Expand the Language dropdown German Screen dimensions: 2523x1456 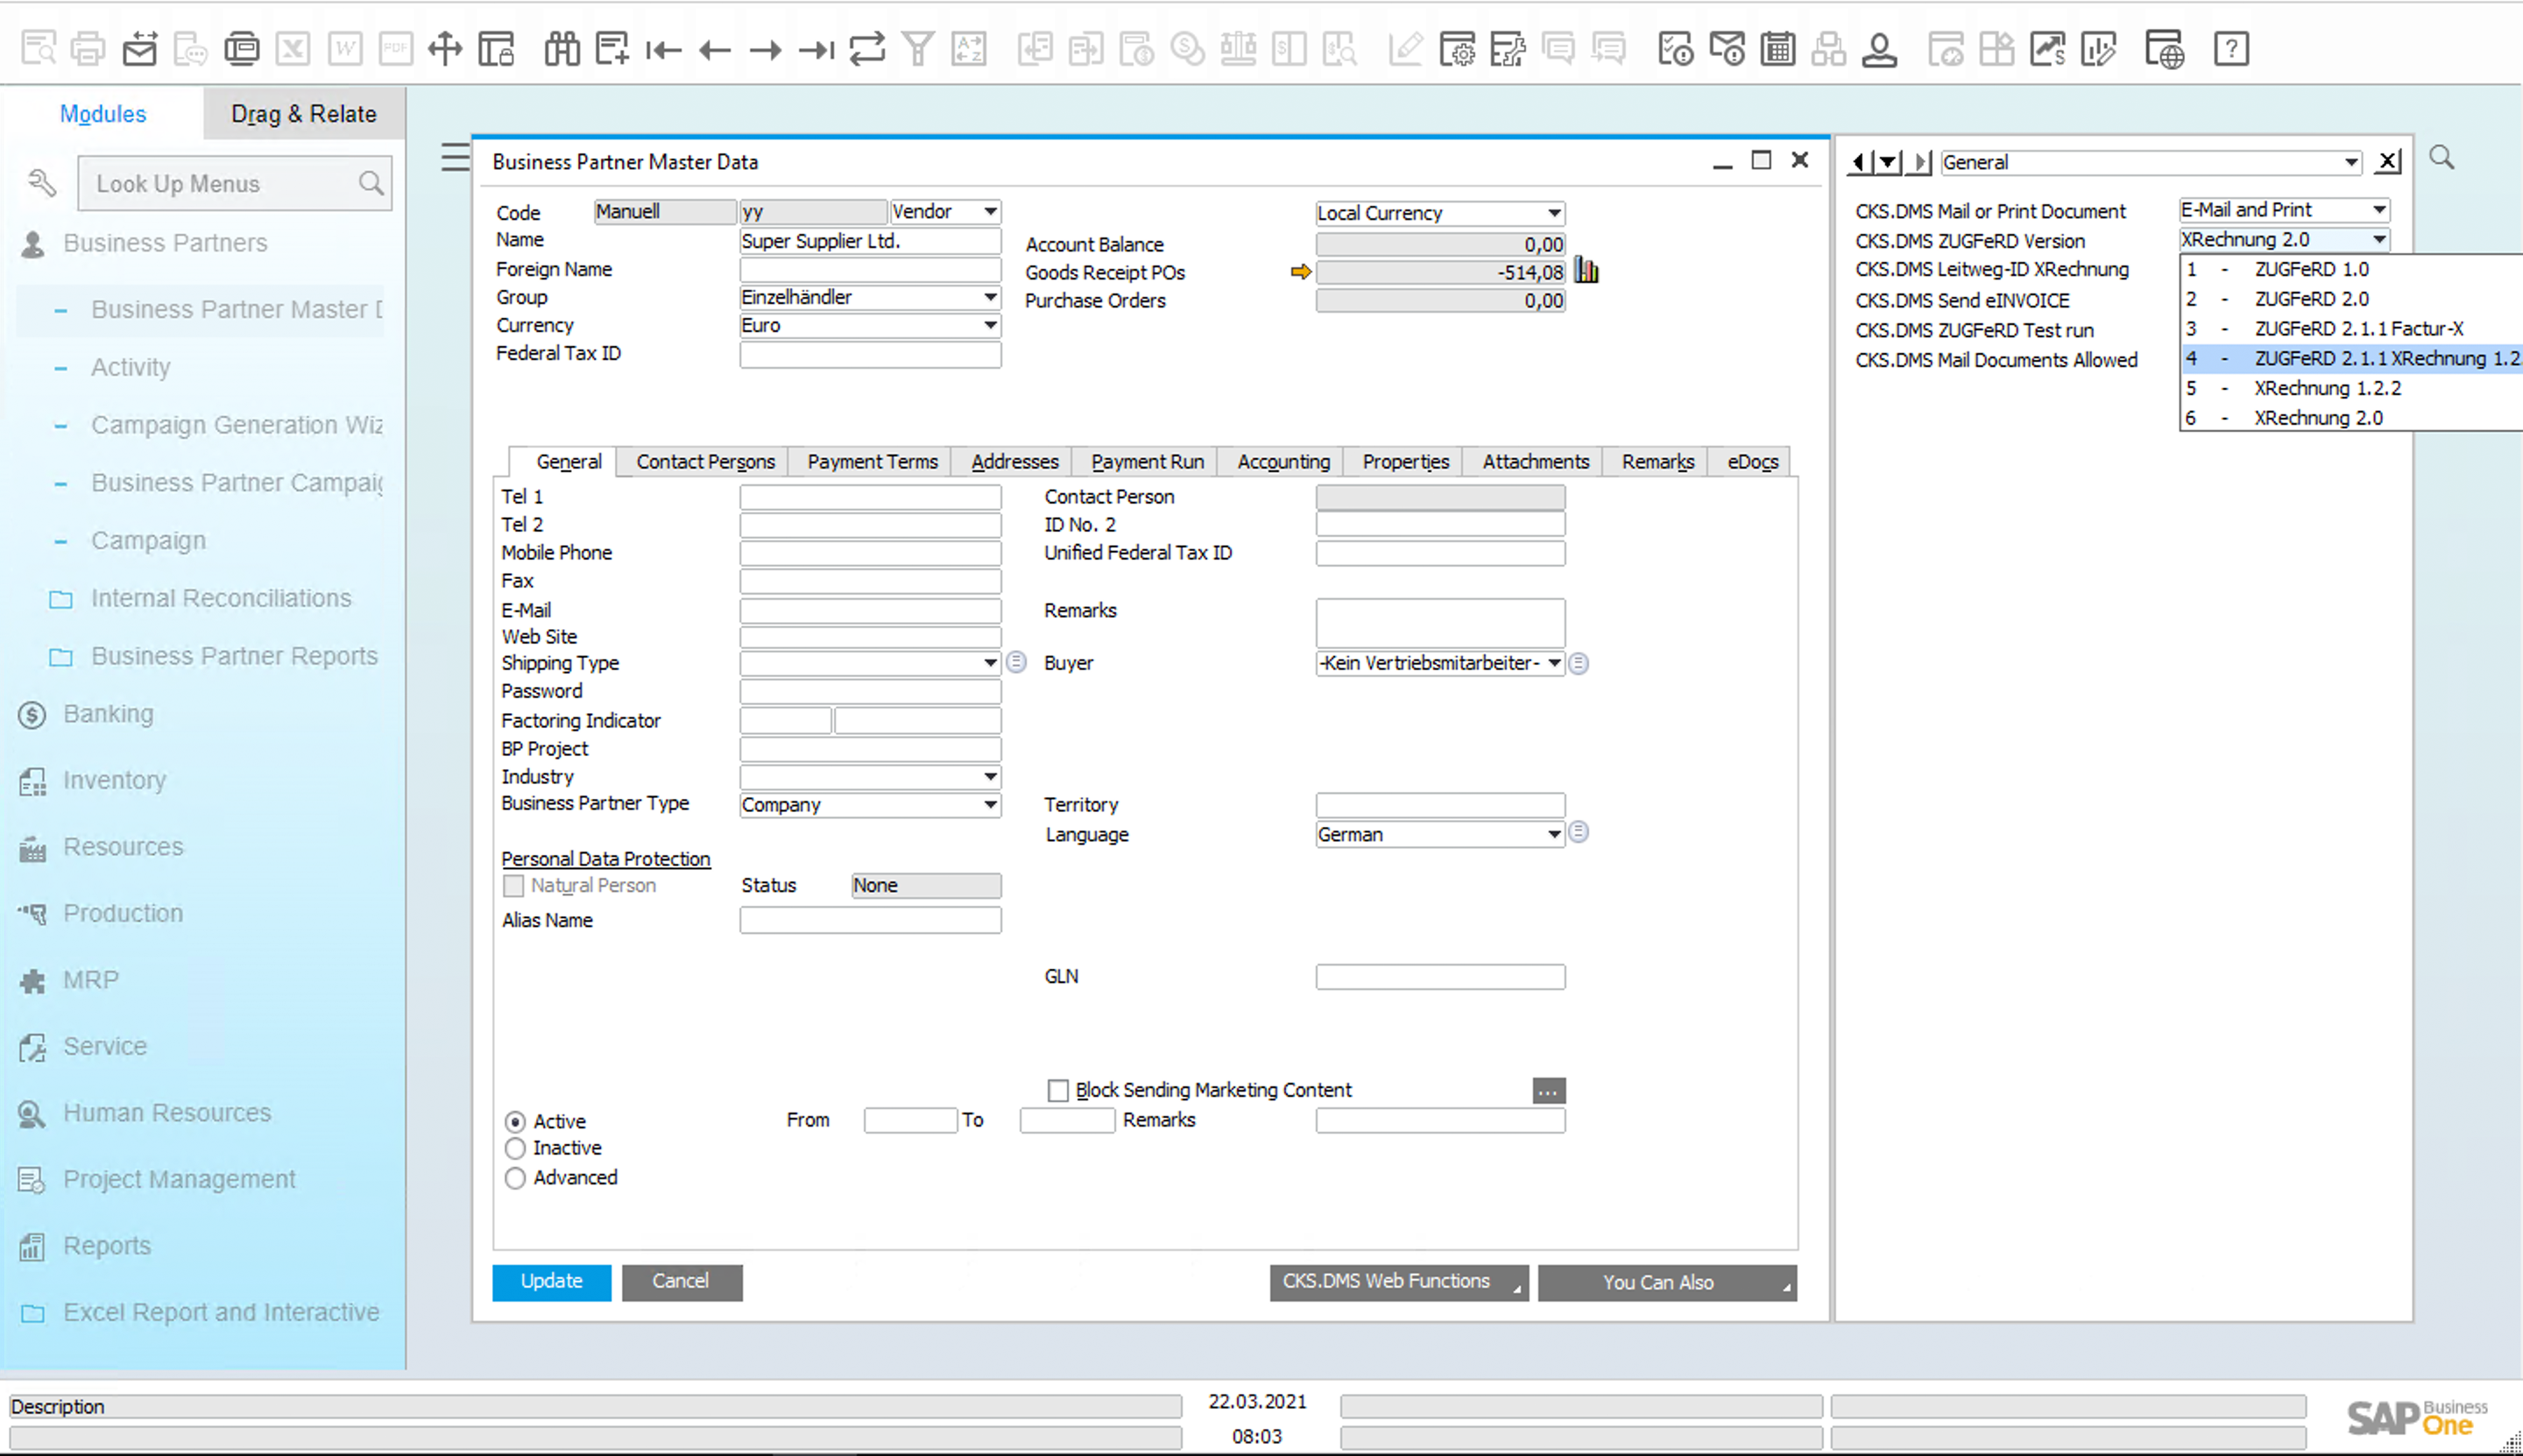pos(1553,834)
